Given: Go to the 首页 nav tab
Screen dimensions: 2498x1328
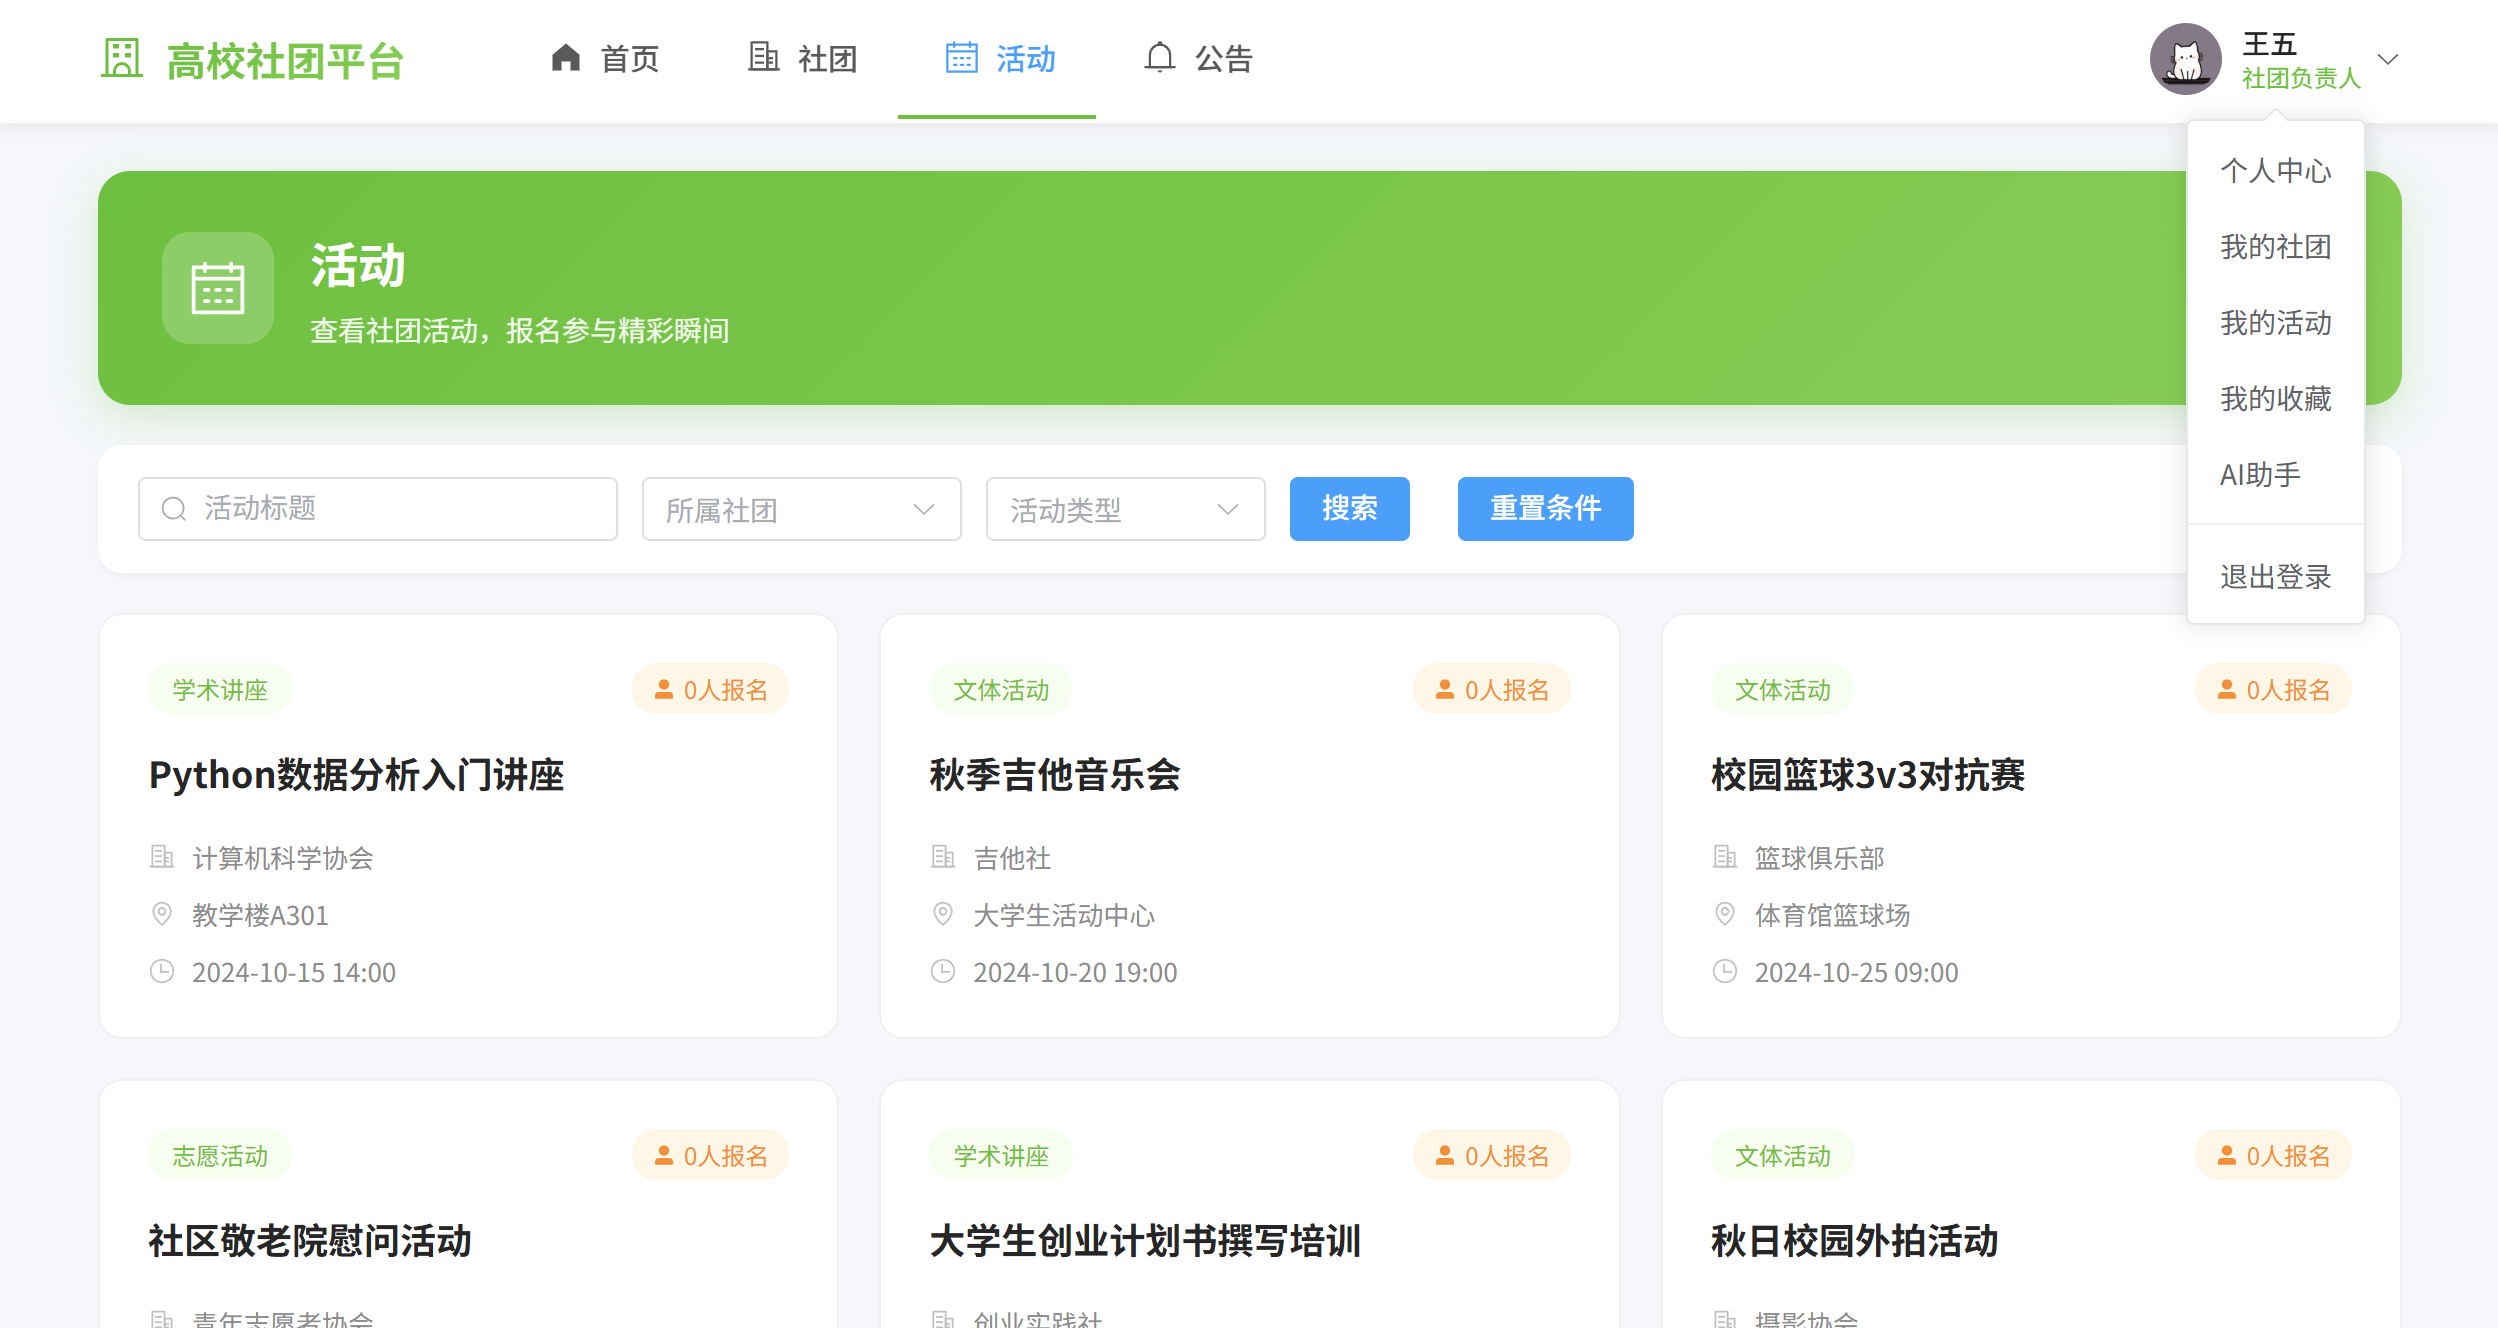Looking at the screenshot, I should pyautogui.click(x=605, y=59).
